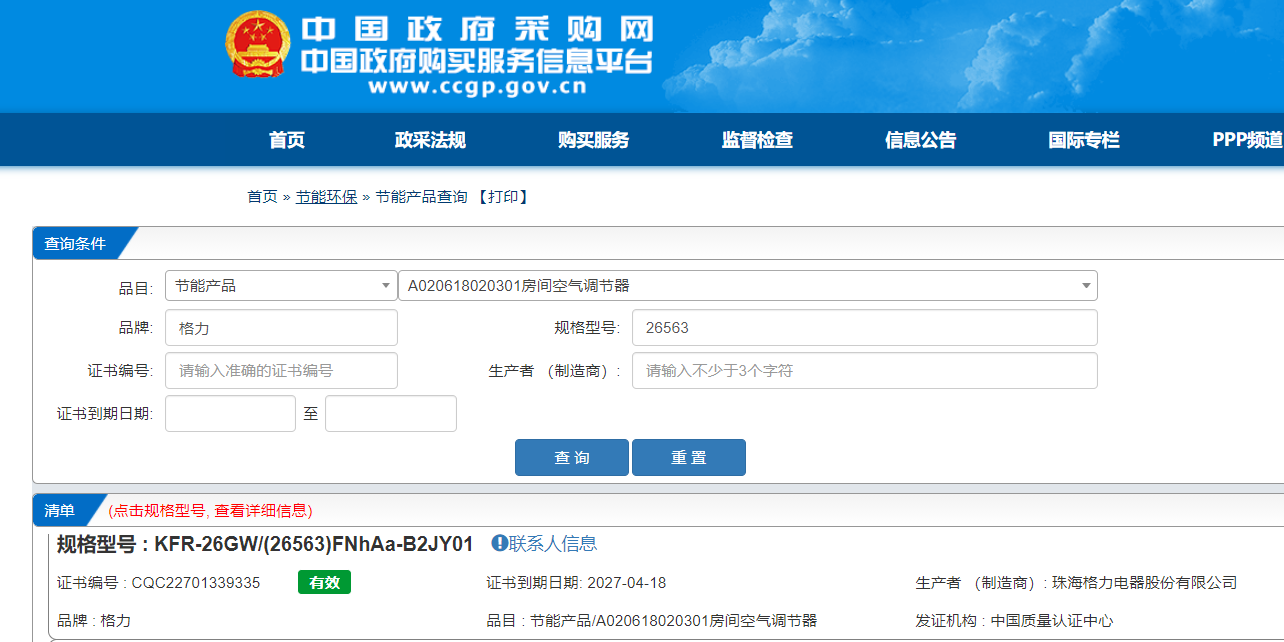This screenshot has height=642, width=1284.
Task: Navigate to the 信息公告 section
Action: (920, 140)
